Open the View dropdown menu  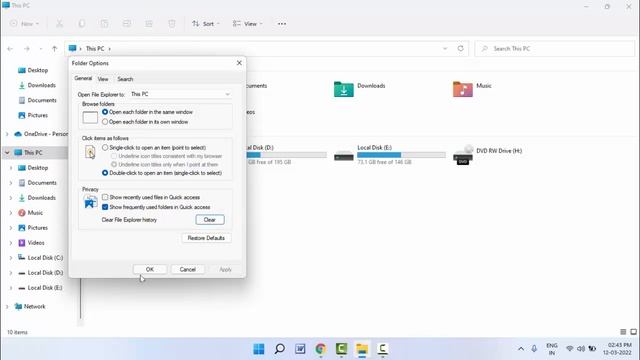coord(247,24)
